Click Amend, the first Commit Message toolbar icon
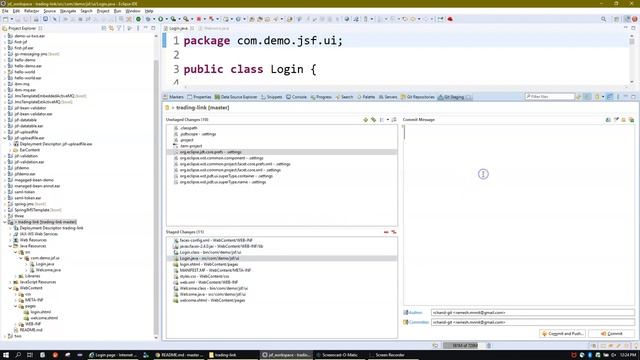This screenshot has height=360, width=640. 608,120
